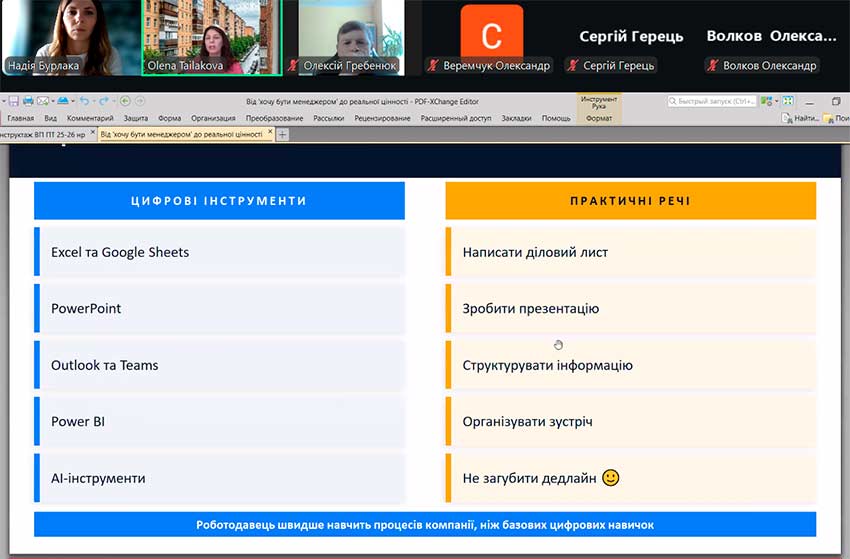Click the PowerPoint row

219,309
